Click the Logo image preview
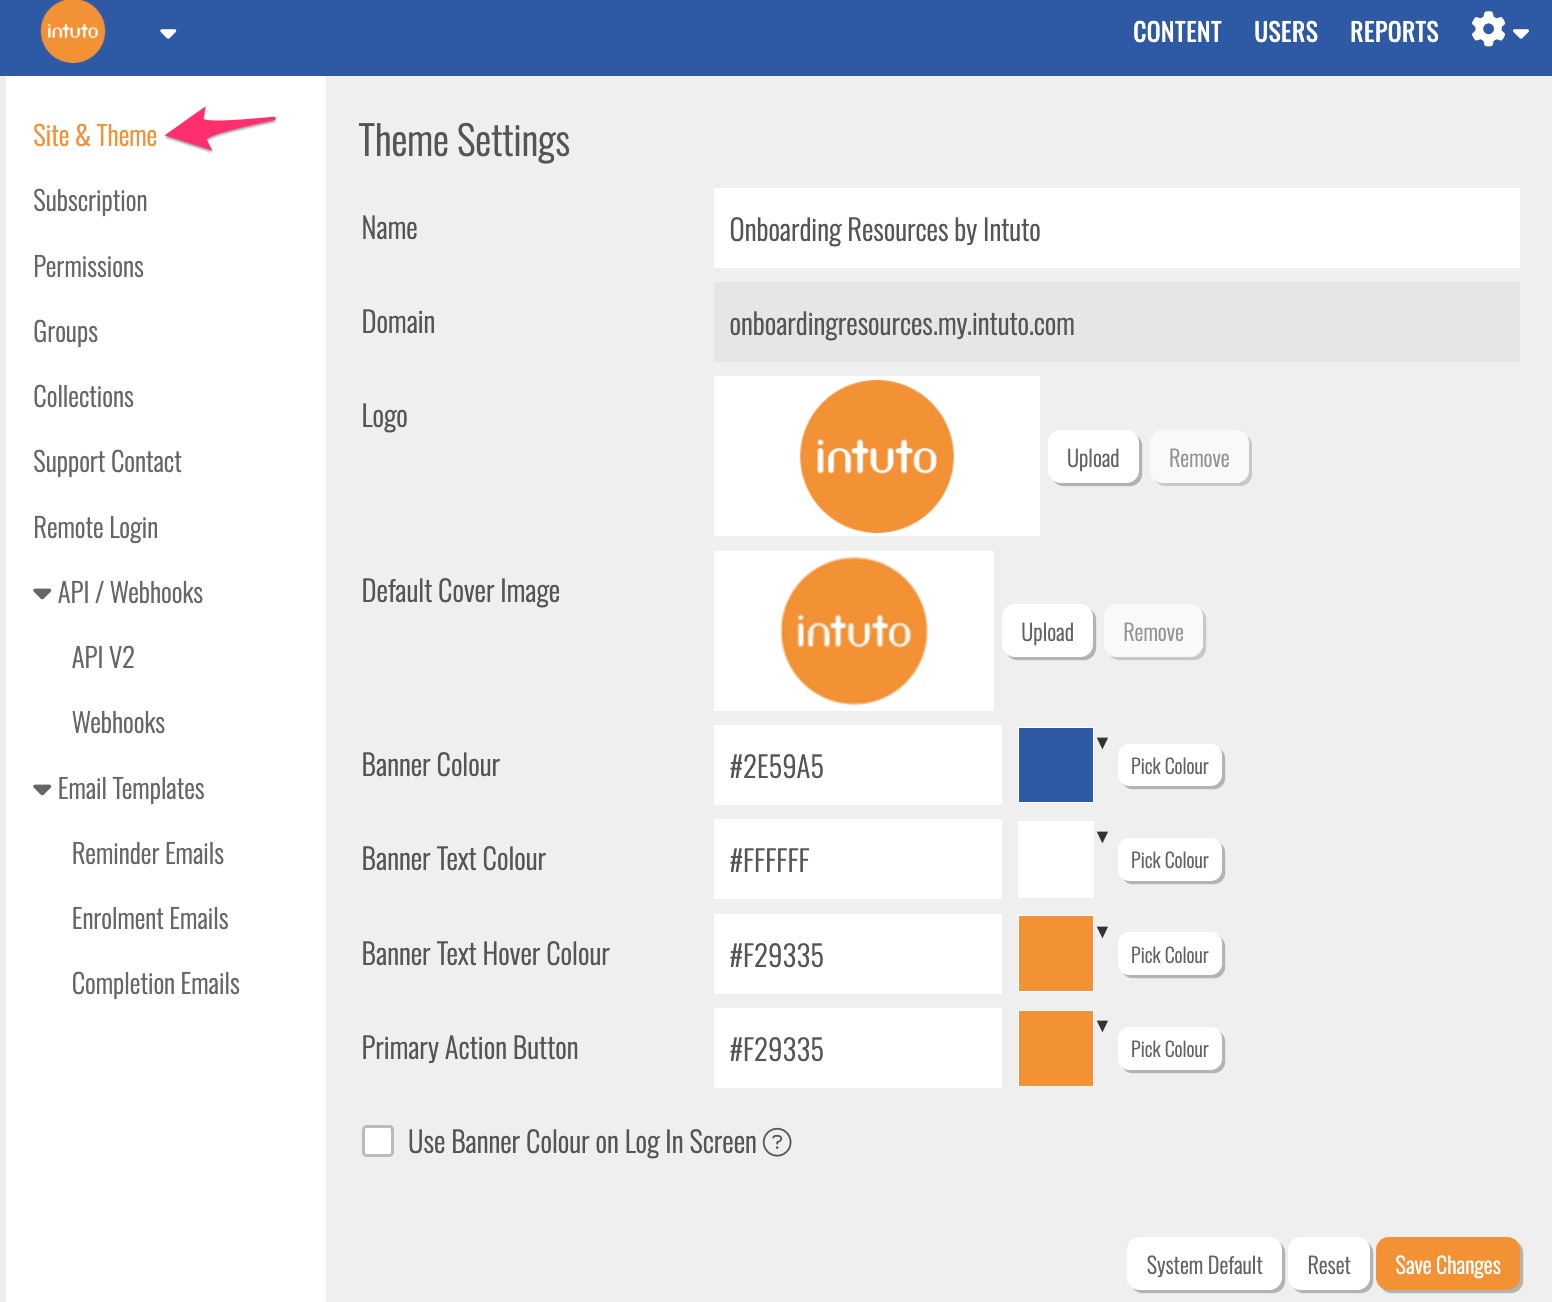 coord(876,456)
